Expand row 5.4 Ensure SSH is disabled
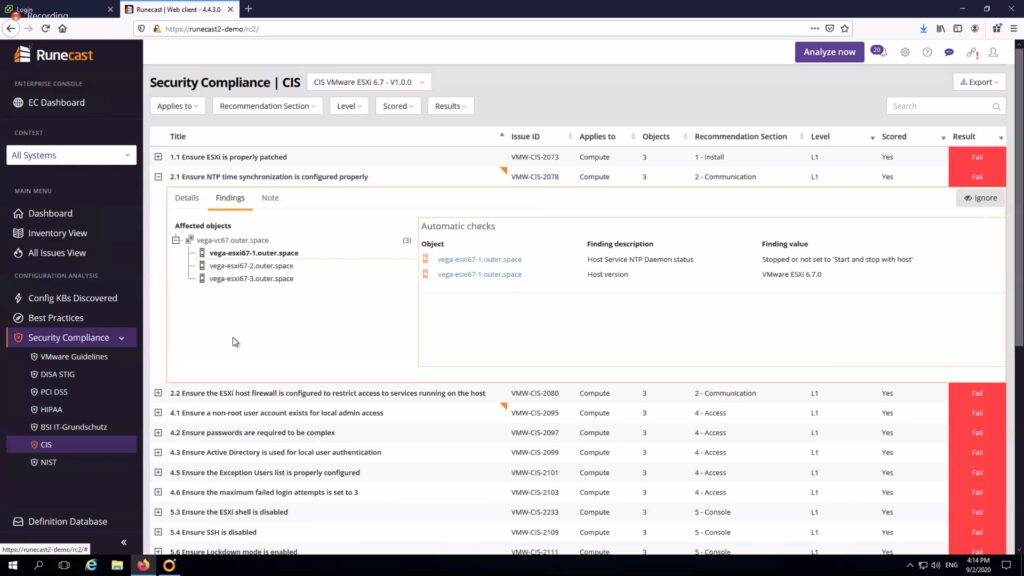1024x576 pixels. [x=158, y=532]
